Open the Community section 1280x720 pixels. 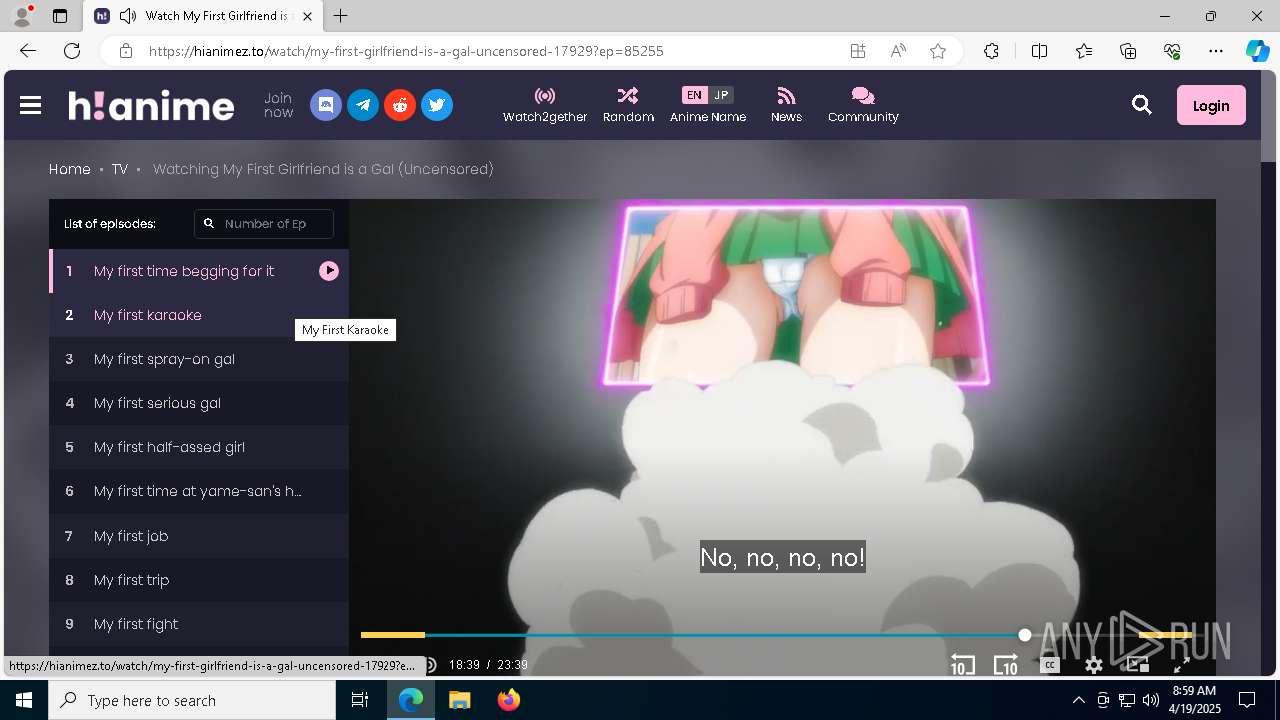point(863,105)
